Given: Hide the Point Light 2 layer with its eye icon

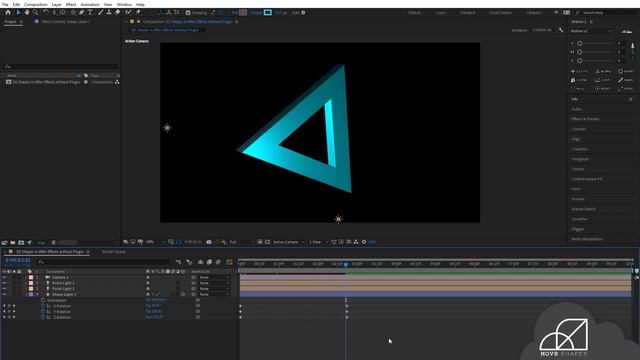Looking at the screenshot, I should 4,283.
